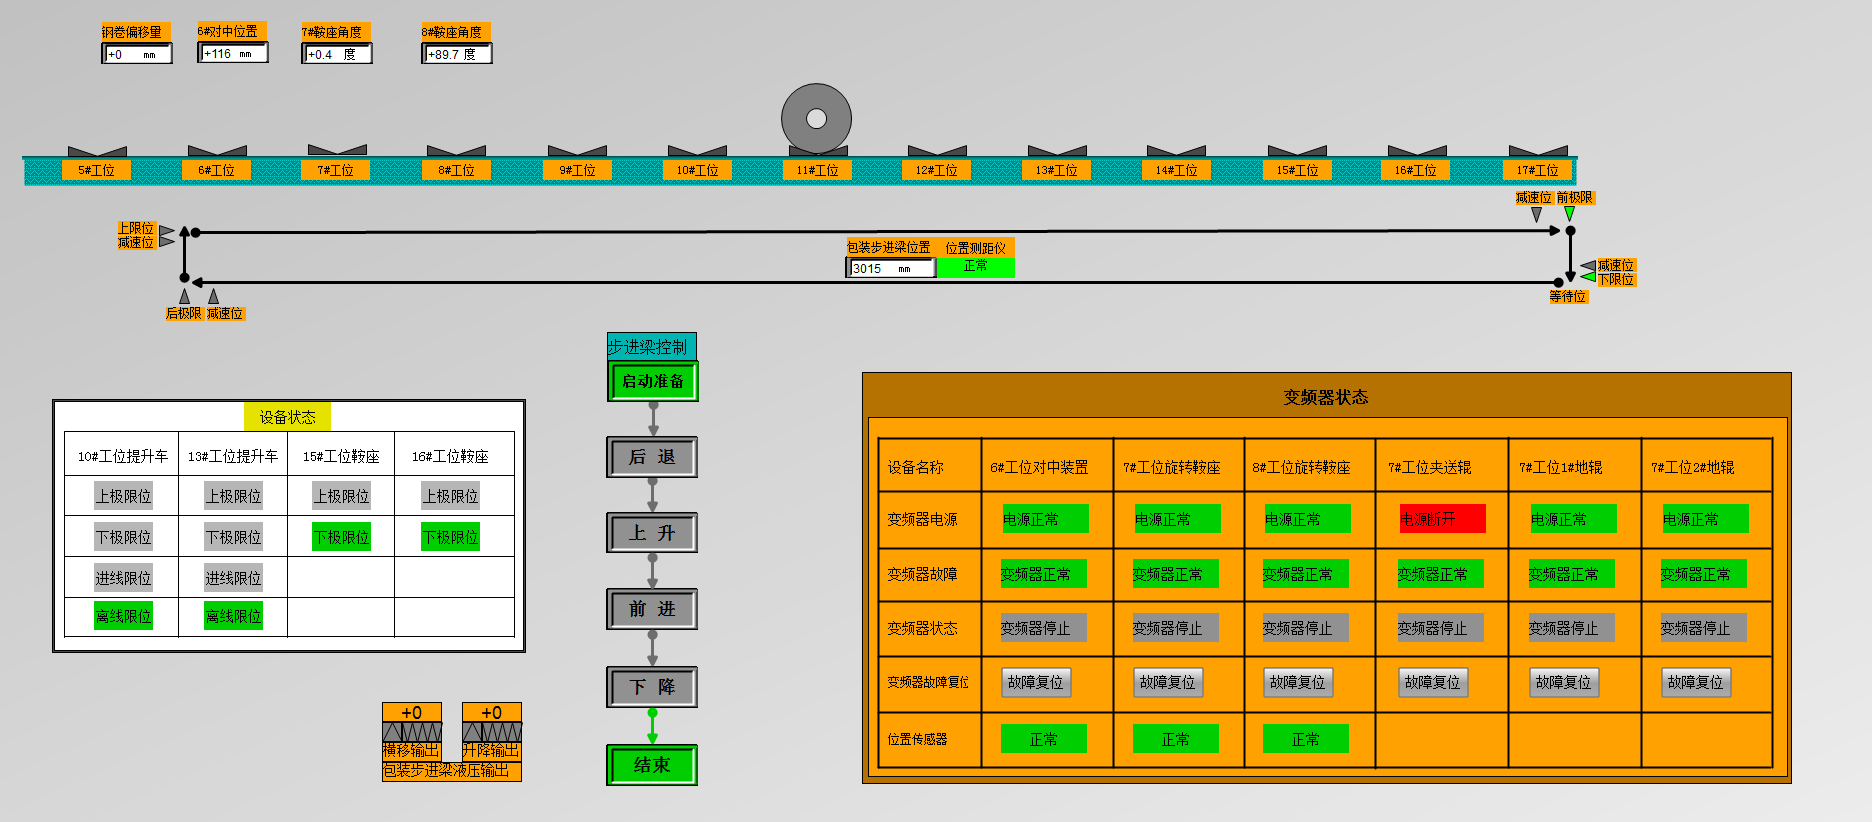1872x822 pixels.
Task: Click 变频器停止 under 8#工位旋转鞍座
Action: [1306, 628]
